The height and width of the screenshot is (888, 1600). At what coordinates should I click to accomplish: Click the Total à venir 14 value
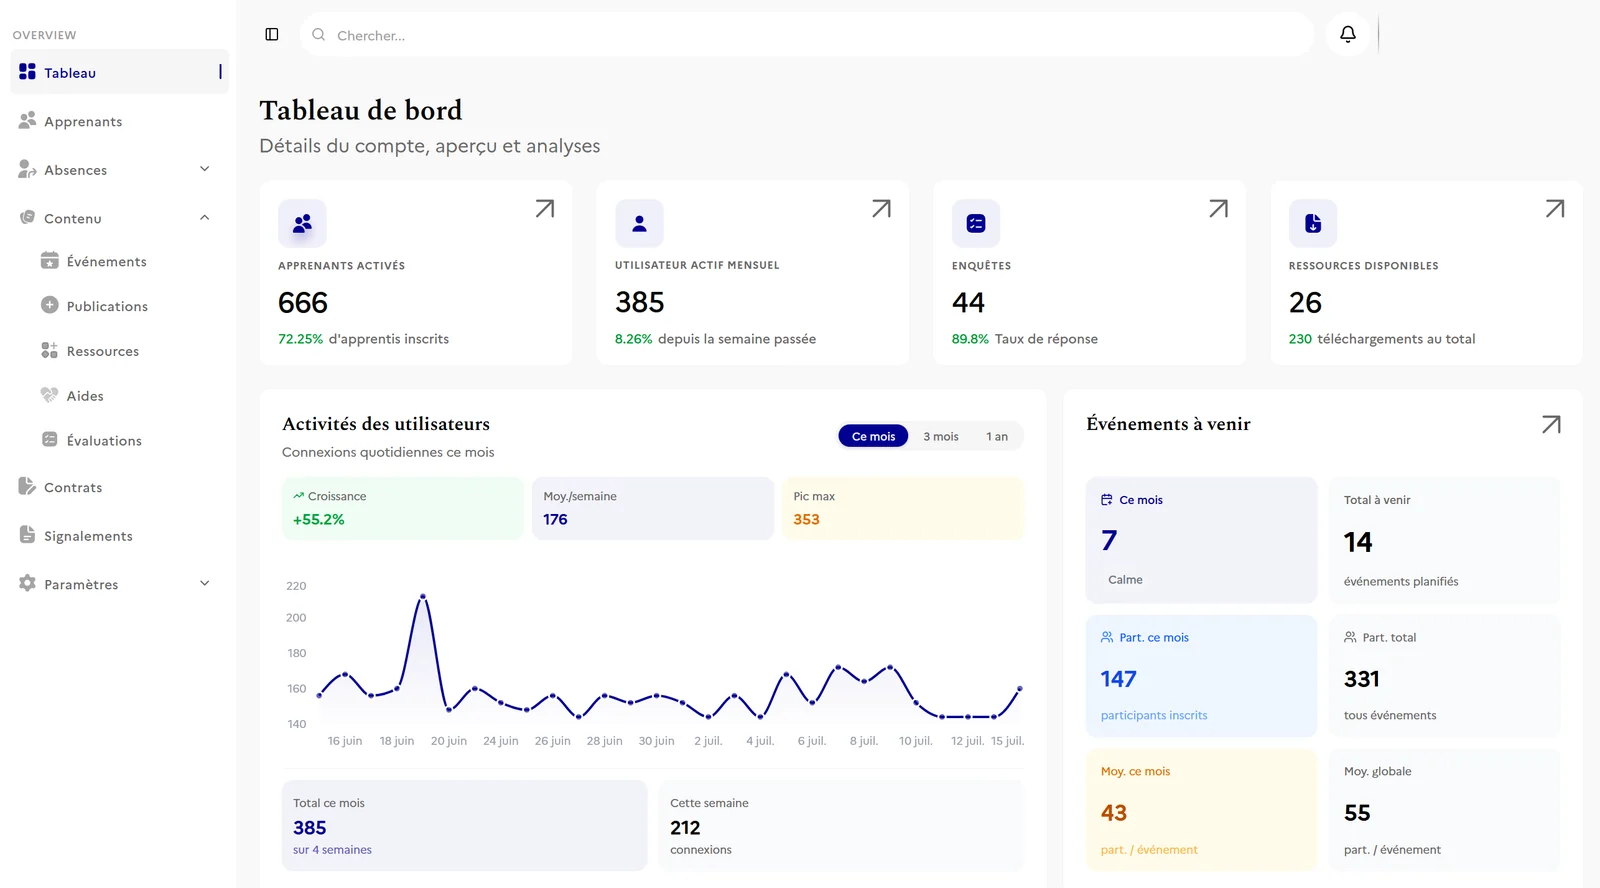coord(1358,542)
